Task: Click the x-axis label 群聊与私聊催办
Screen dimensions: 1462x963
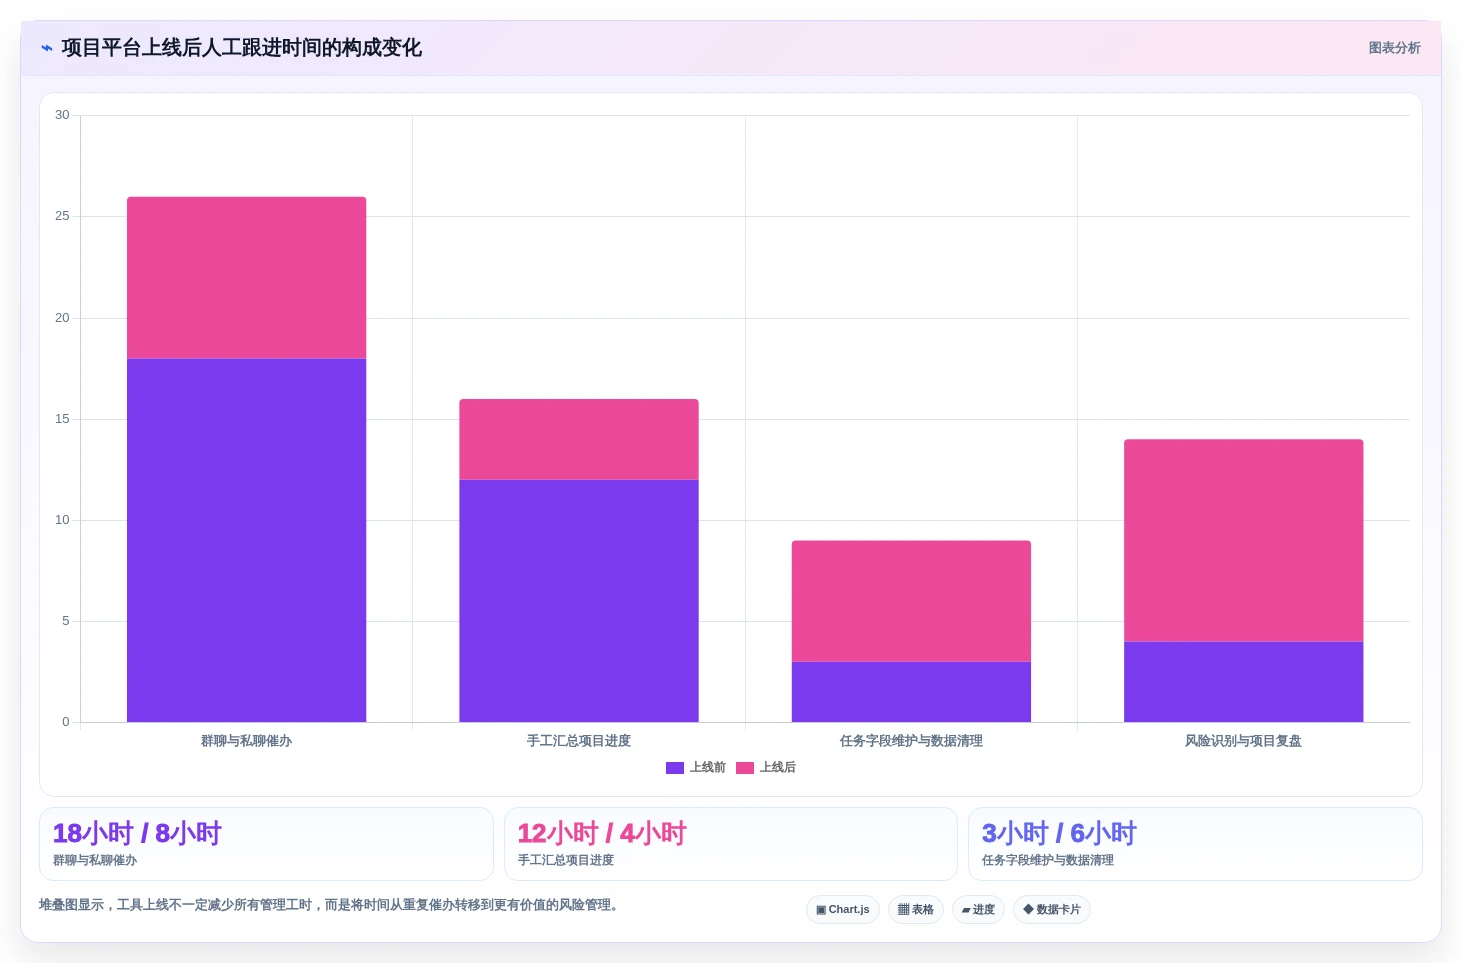Action: coord(247,741)
